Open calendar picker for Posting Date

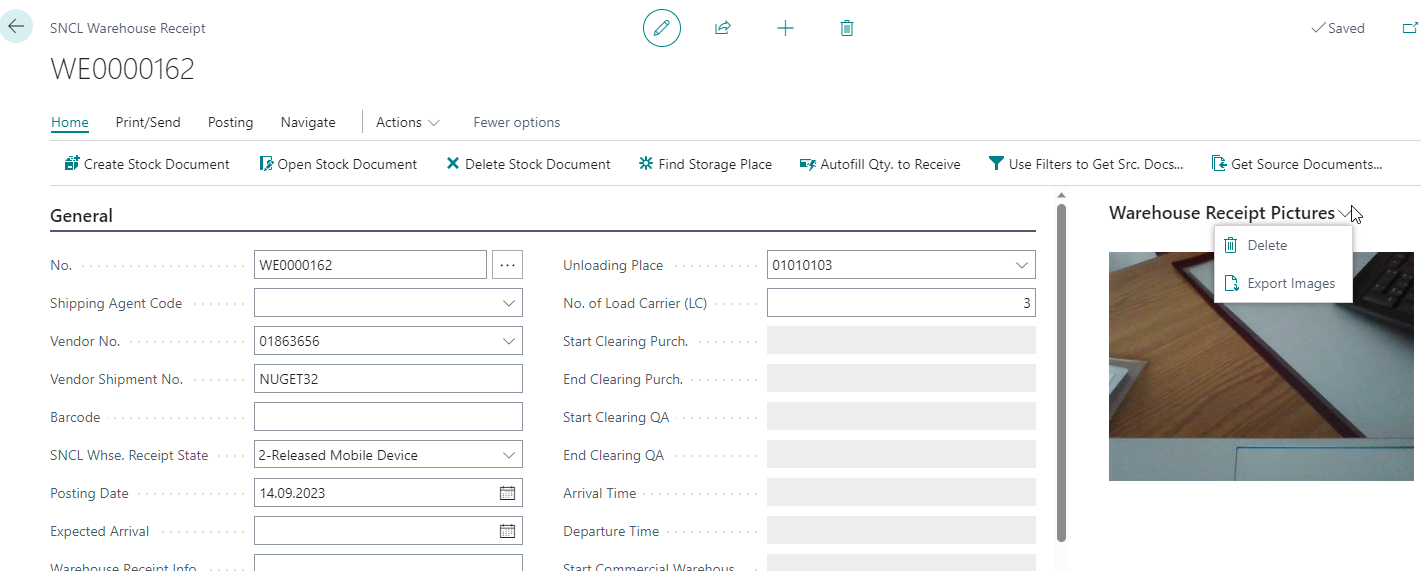[507, 493]
